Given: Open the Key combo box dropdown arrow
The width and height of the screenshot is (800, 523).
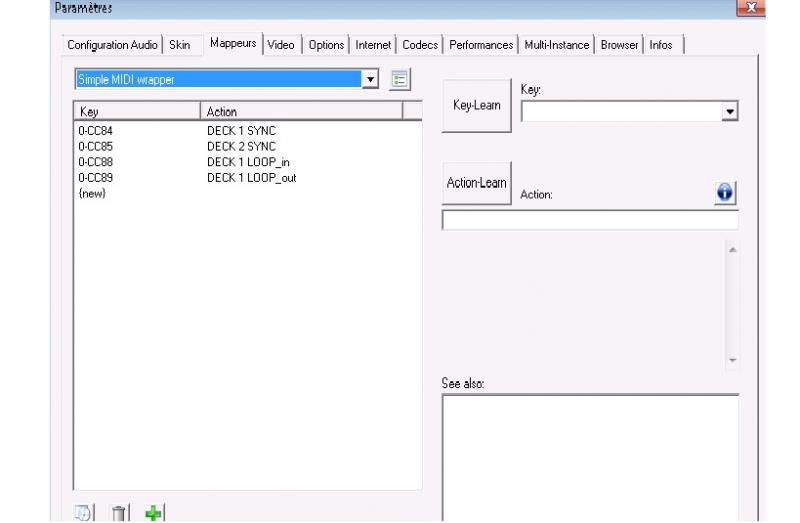Looking at the screenshot, I should coord(730,112).
